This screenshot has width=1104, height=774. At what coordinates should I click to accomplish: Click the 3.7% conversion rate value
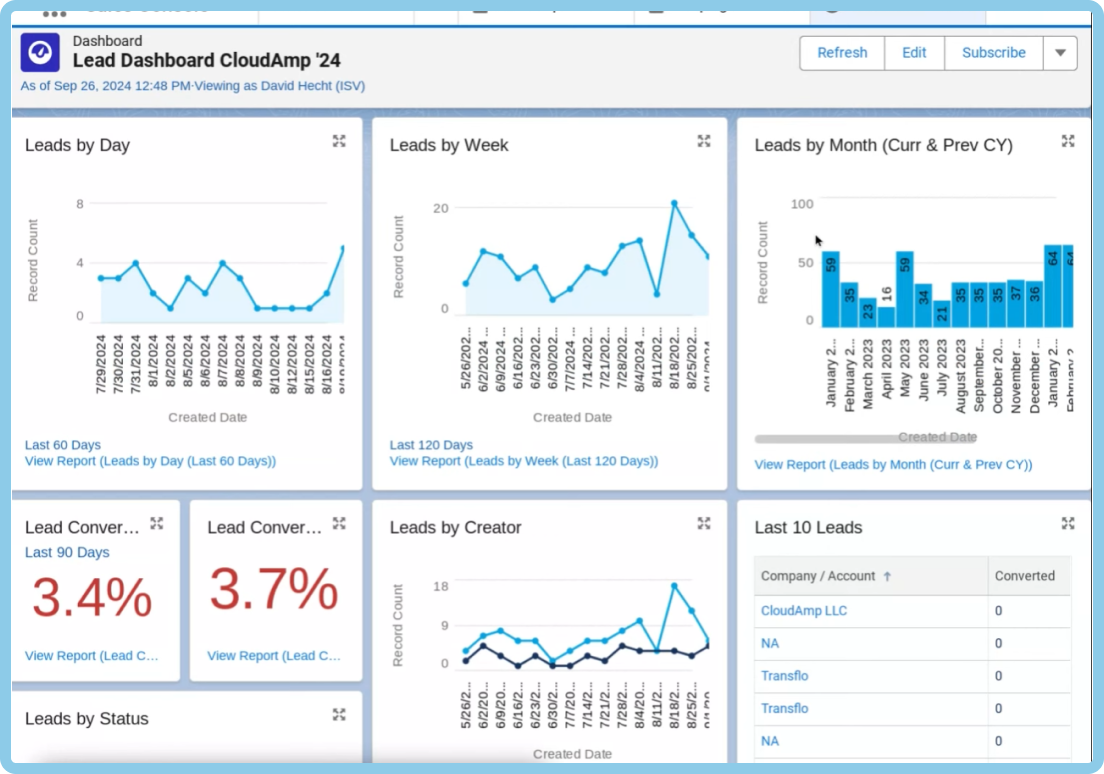pyautogui.click(x=274, y=589)
